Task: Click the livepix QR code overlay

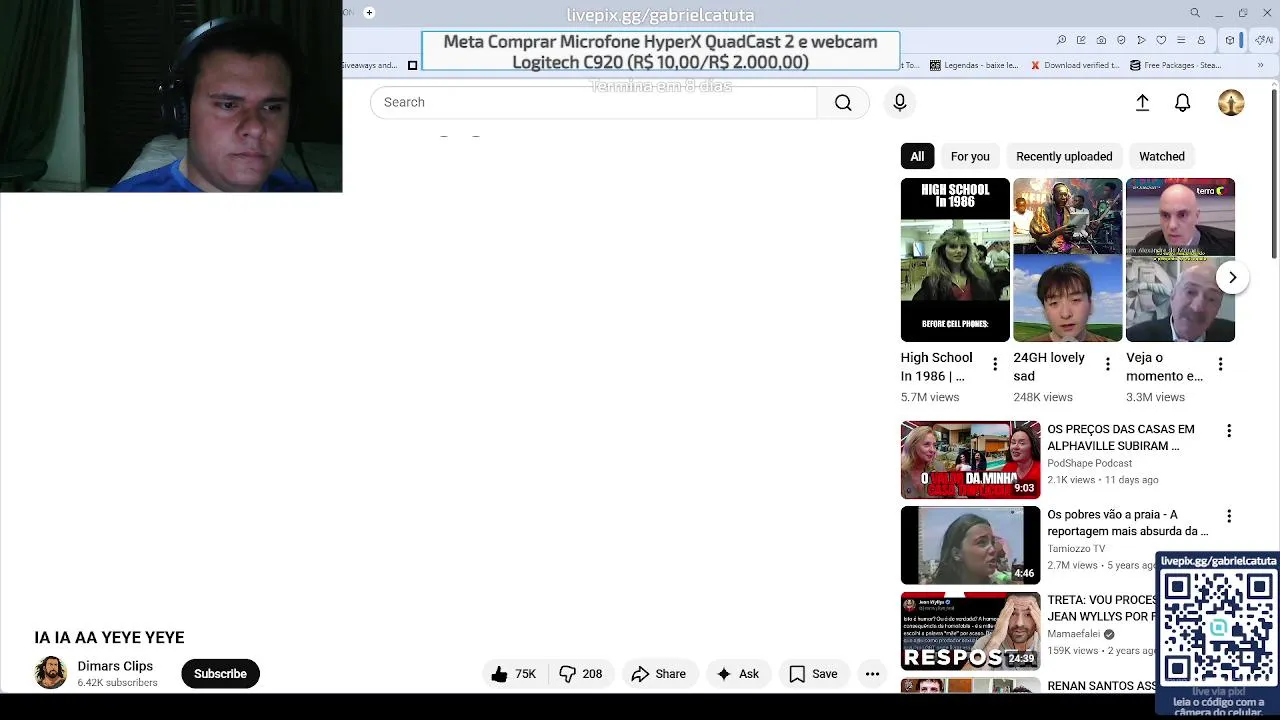Action: 1218,627
